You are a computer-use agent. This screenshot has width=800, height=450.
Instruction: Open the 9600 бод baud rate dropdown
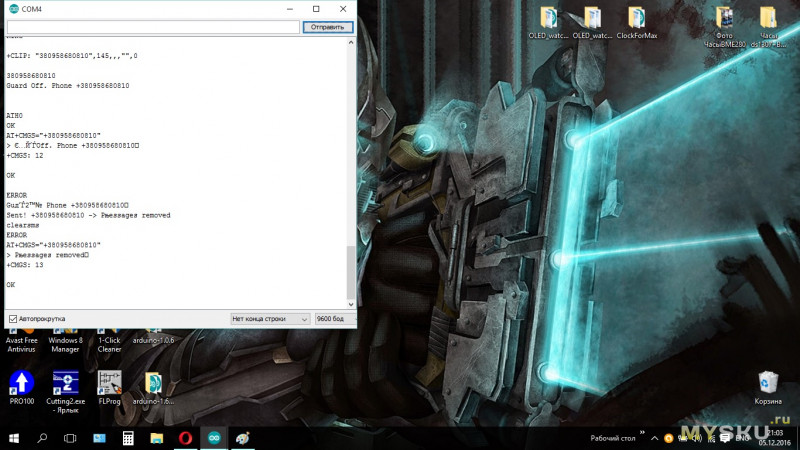[335, 319]
